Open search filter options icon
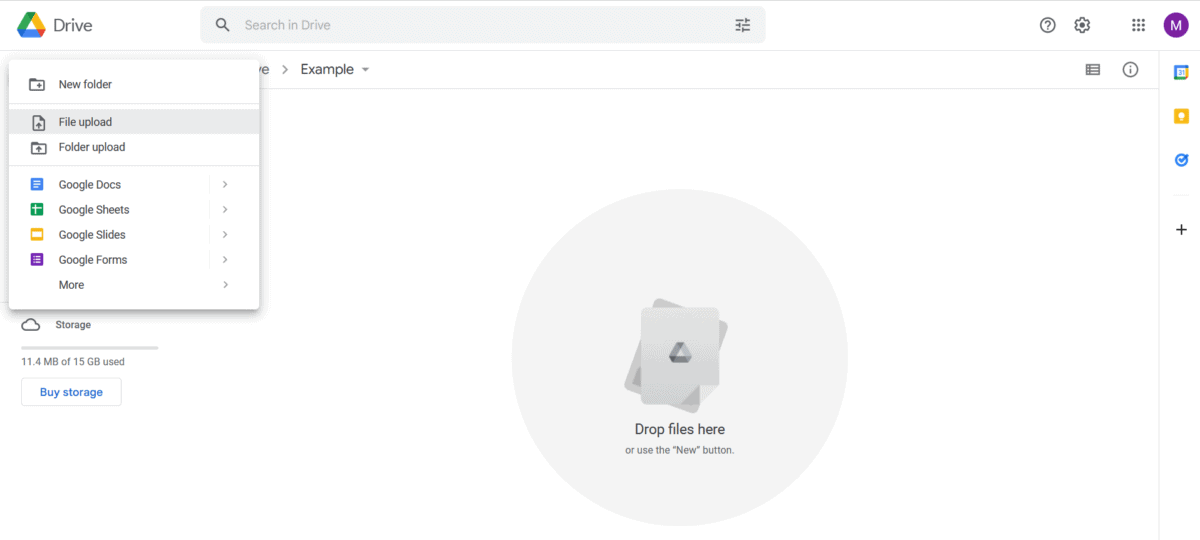 pyautogui.click(x=742, y=25)
